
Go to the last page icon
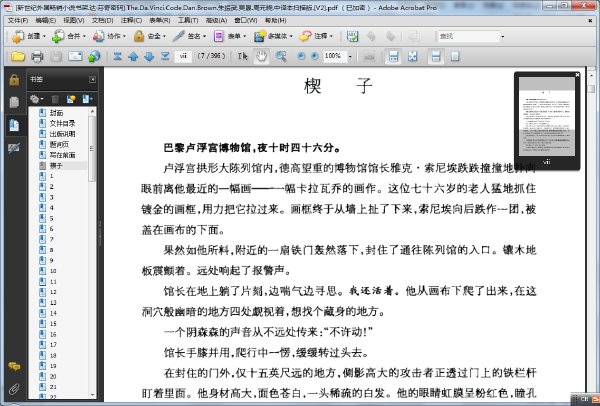tap(165, 57)
